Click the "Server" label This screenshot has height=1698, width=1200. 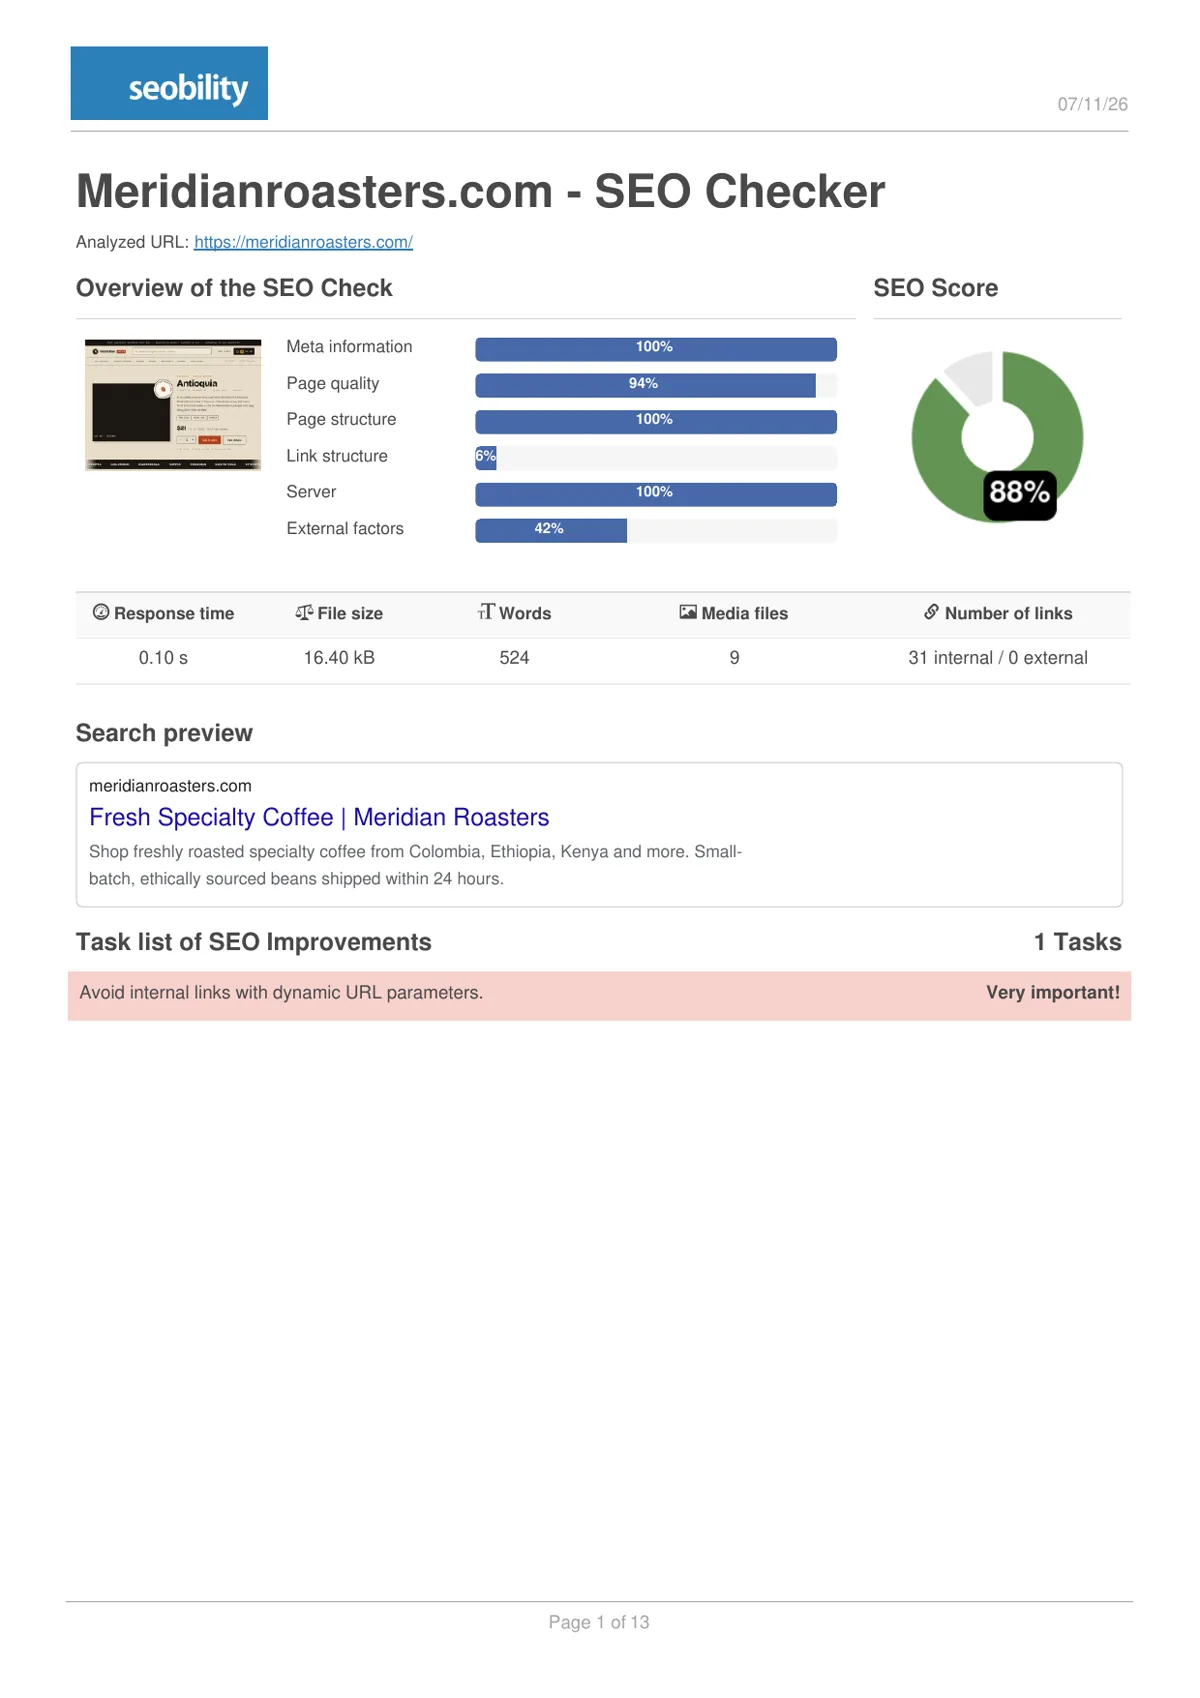311,492
